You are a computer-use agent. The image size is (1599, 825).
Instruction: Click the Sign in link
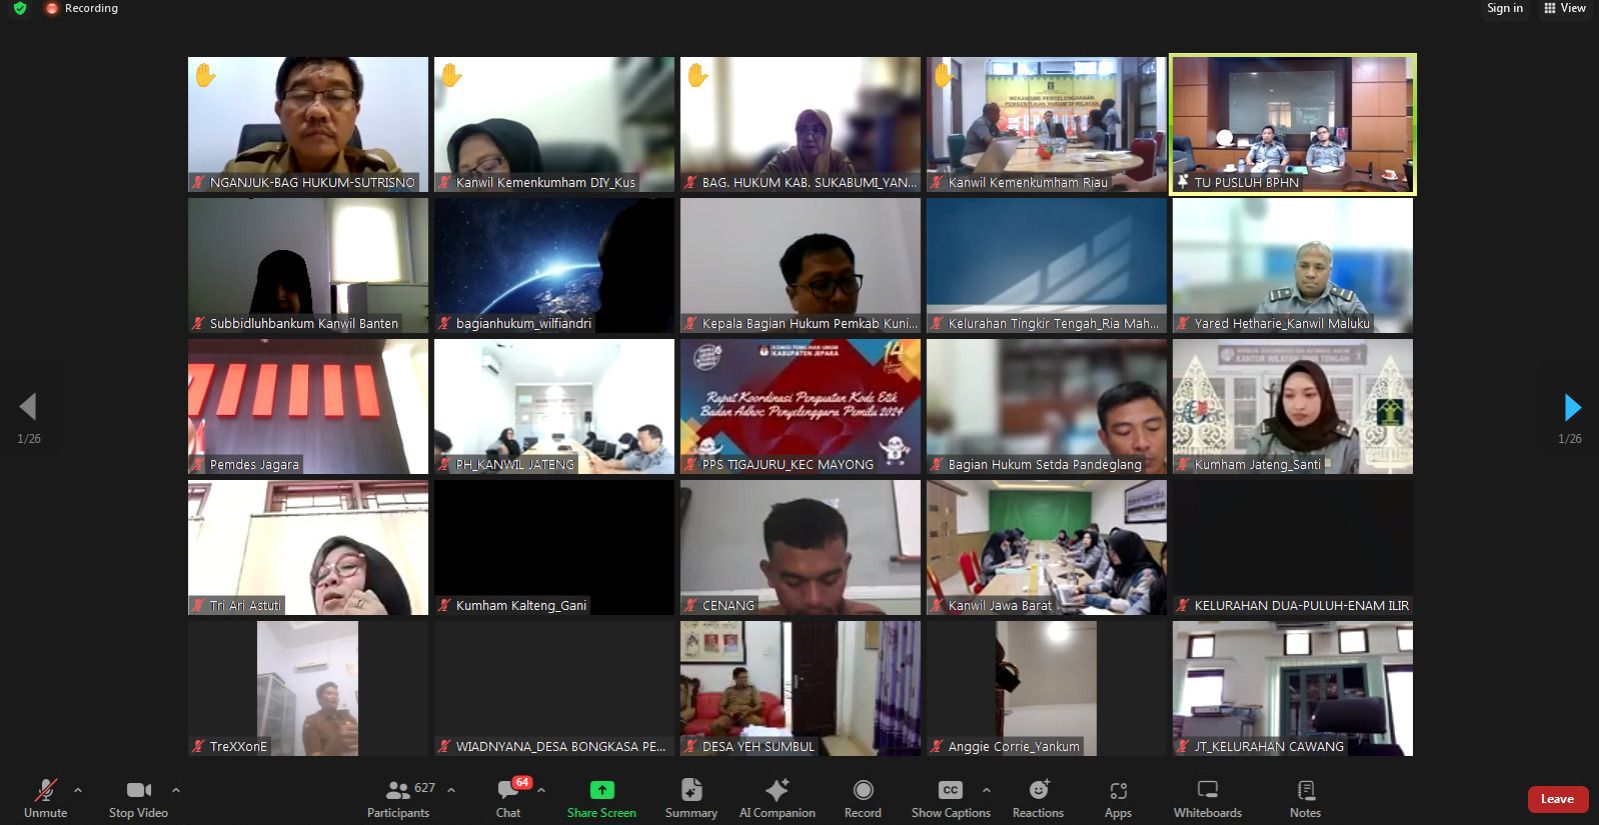pos(1504,8)
